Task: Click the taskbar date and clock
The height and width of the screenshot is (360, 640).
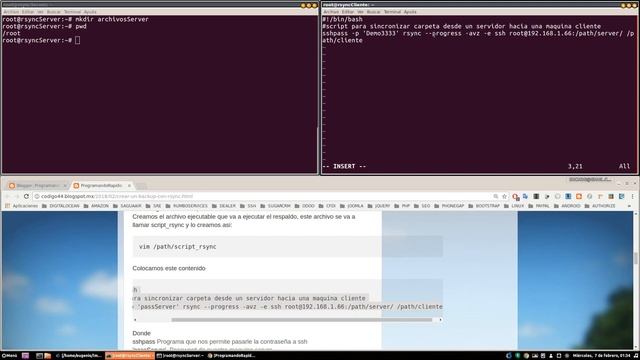Action: coord(602,356)
